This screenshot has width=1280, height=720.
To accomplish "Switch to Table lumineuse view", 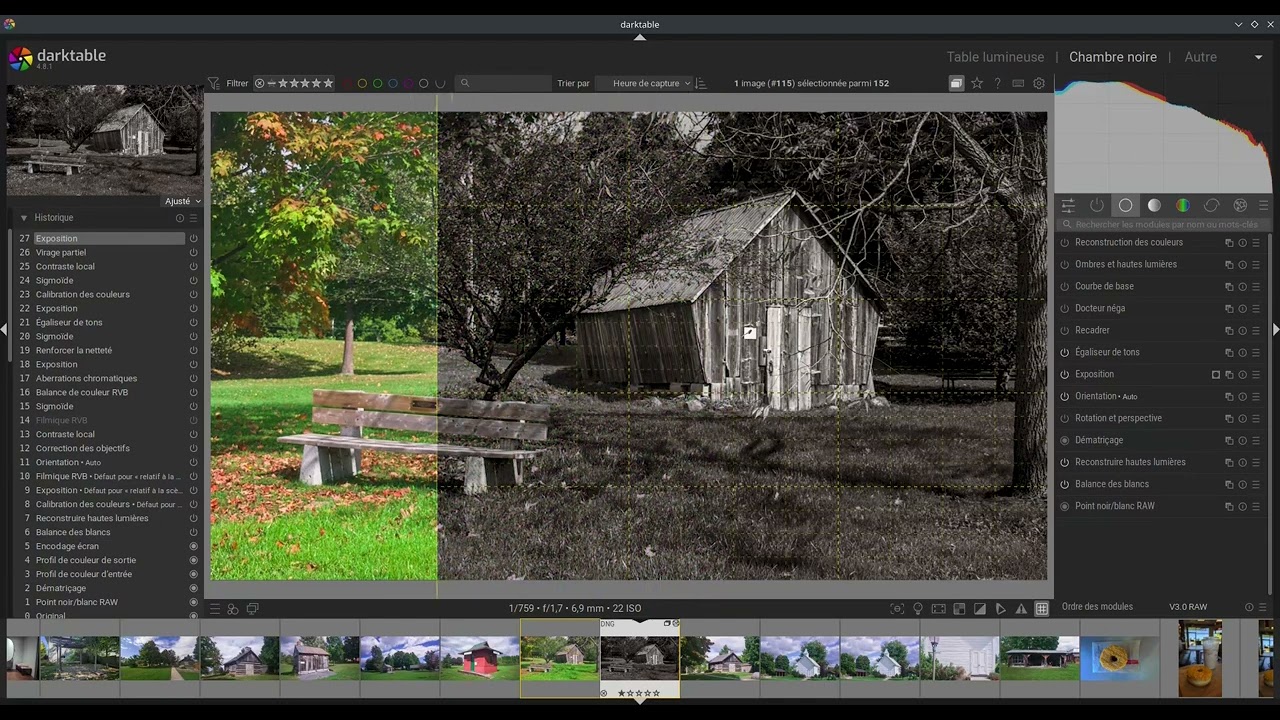I will point(995,57).
